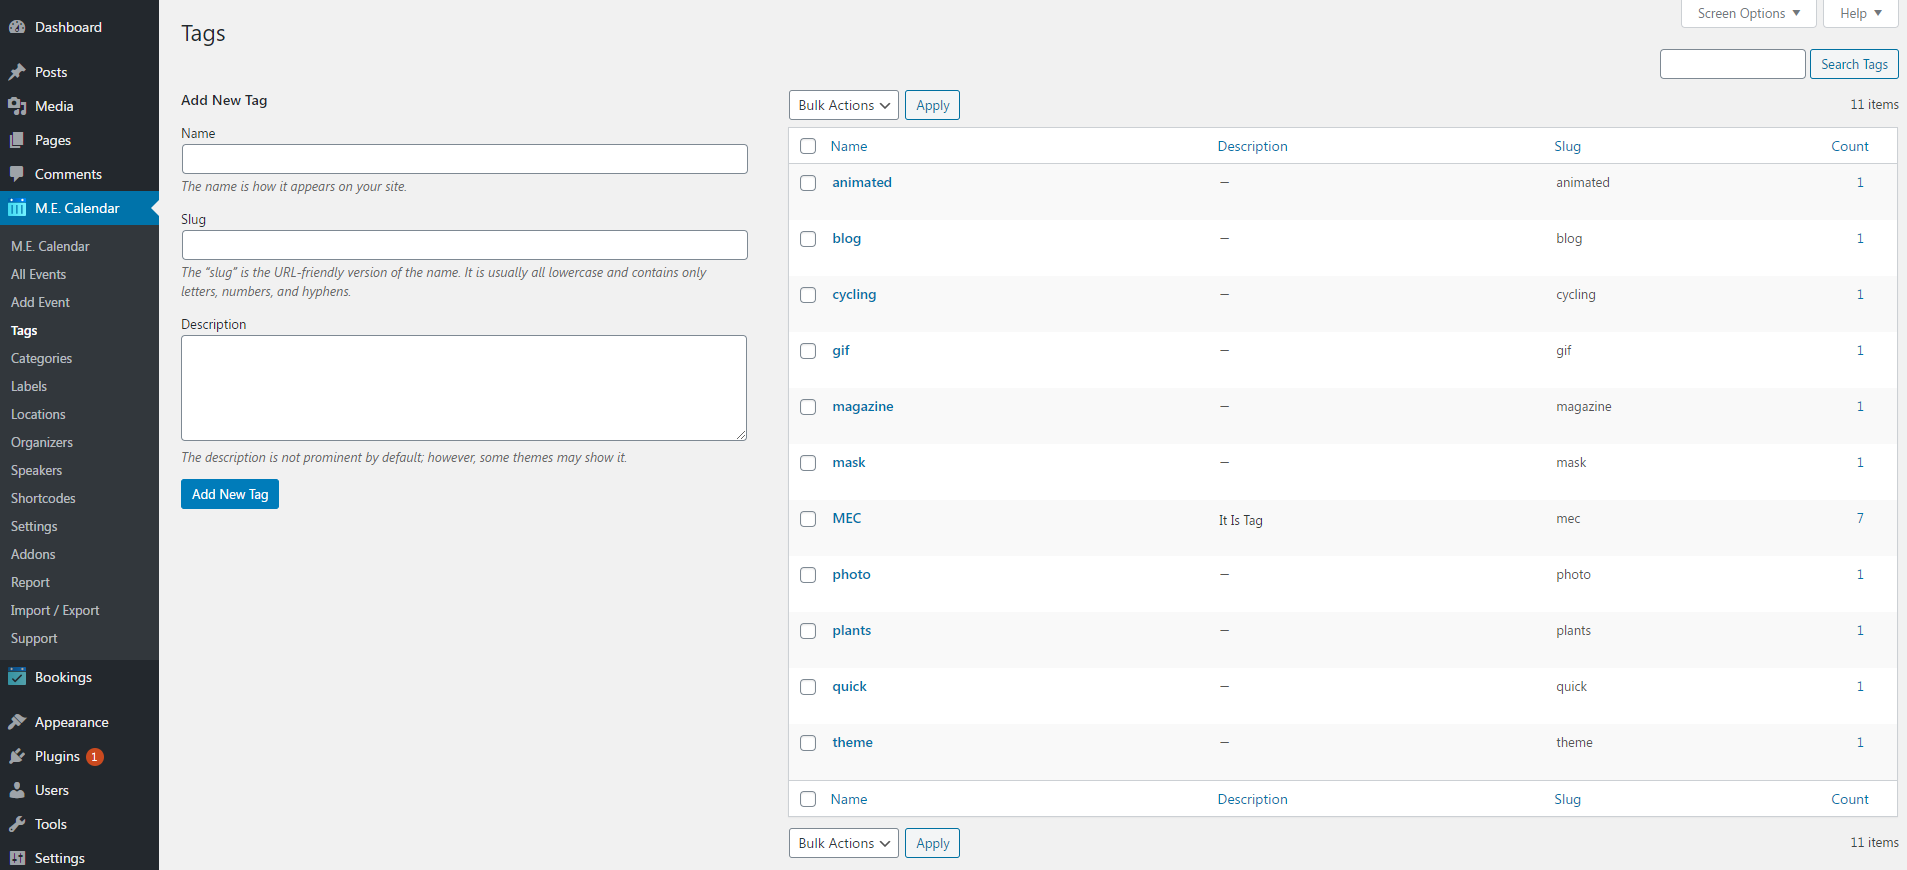Viewport: 1907px width, 870px height.
Task: Click the Users person icon
Action: click(17, 790)
